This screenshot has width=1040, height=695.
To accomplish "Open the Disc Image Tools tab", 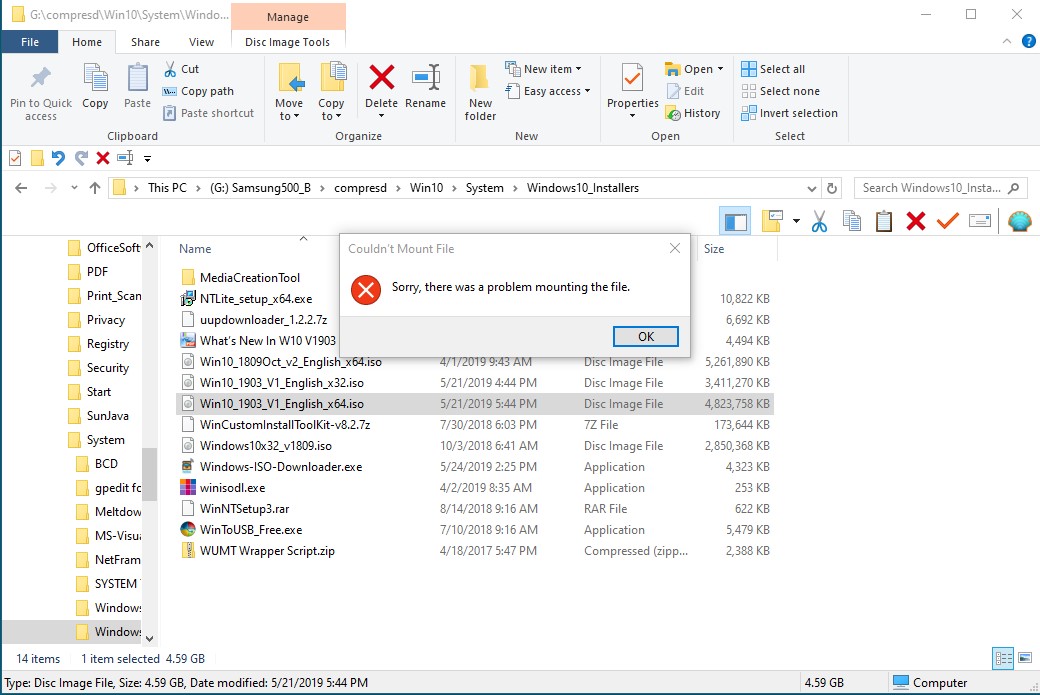I will (x=287, y=42).
